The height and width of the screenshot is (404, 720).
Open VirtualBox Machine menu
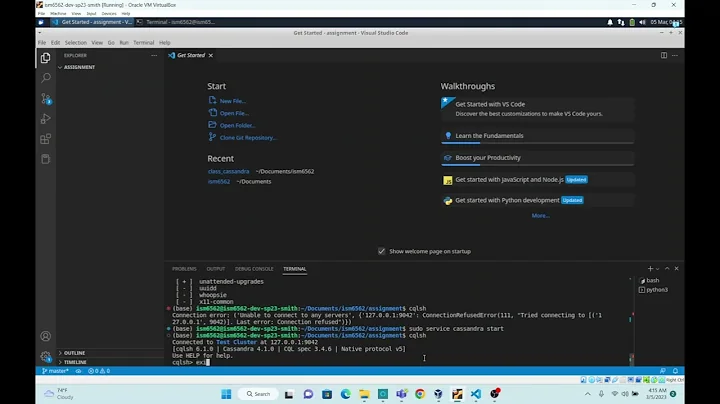click(58, 14)
